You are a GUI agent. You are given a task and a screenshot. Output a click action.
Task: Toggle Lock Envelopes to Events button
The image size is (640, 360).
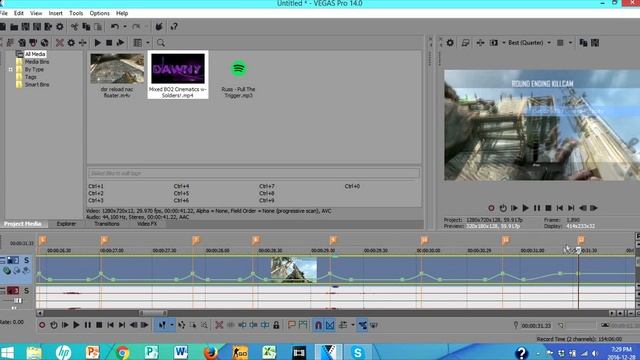point(362,325)
